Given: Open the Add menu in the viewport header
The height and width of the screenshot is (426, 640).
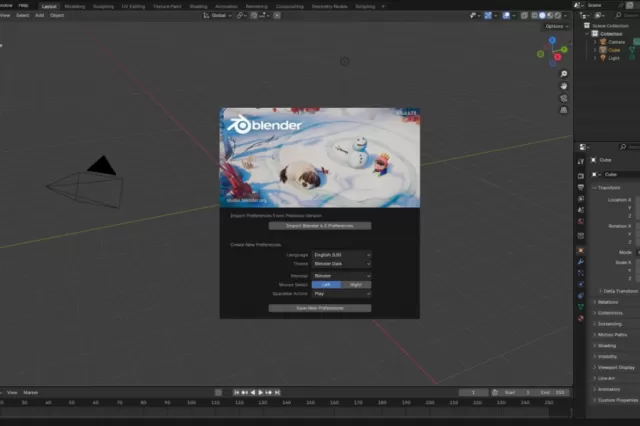Looking at the screenshot, I should tap(40, 16).
